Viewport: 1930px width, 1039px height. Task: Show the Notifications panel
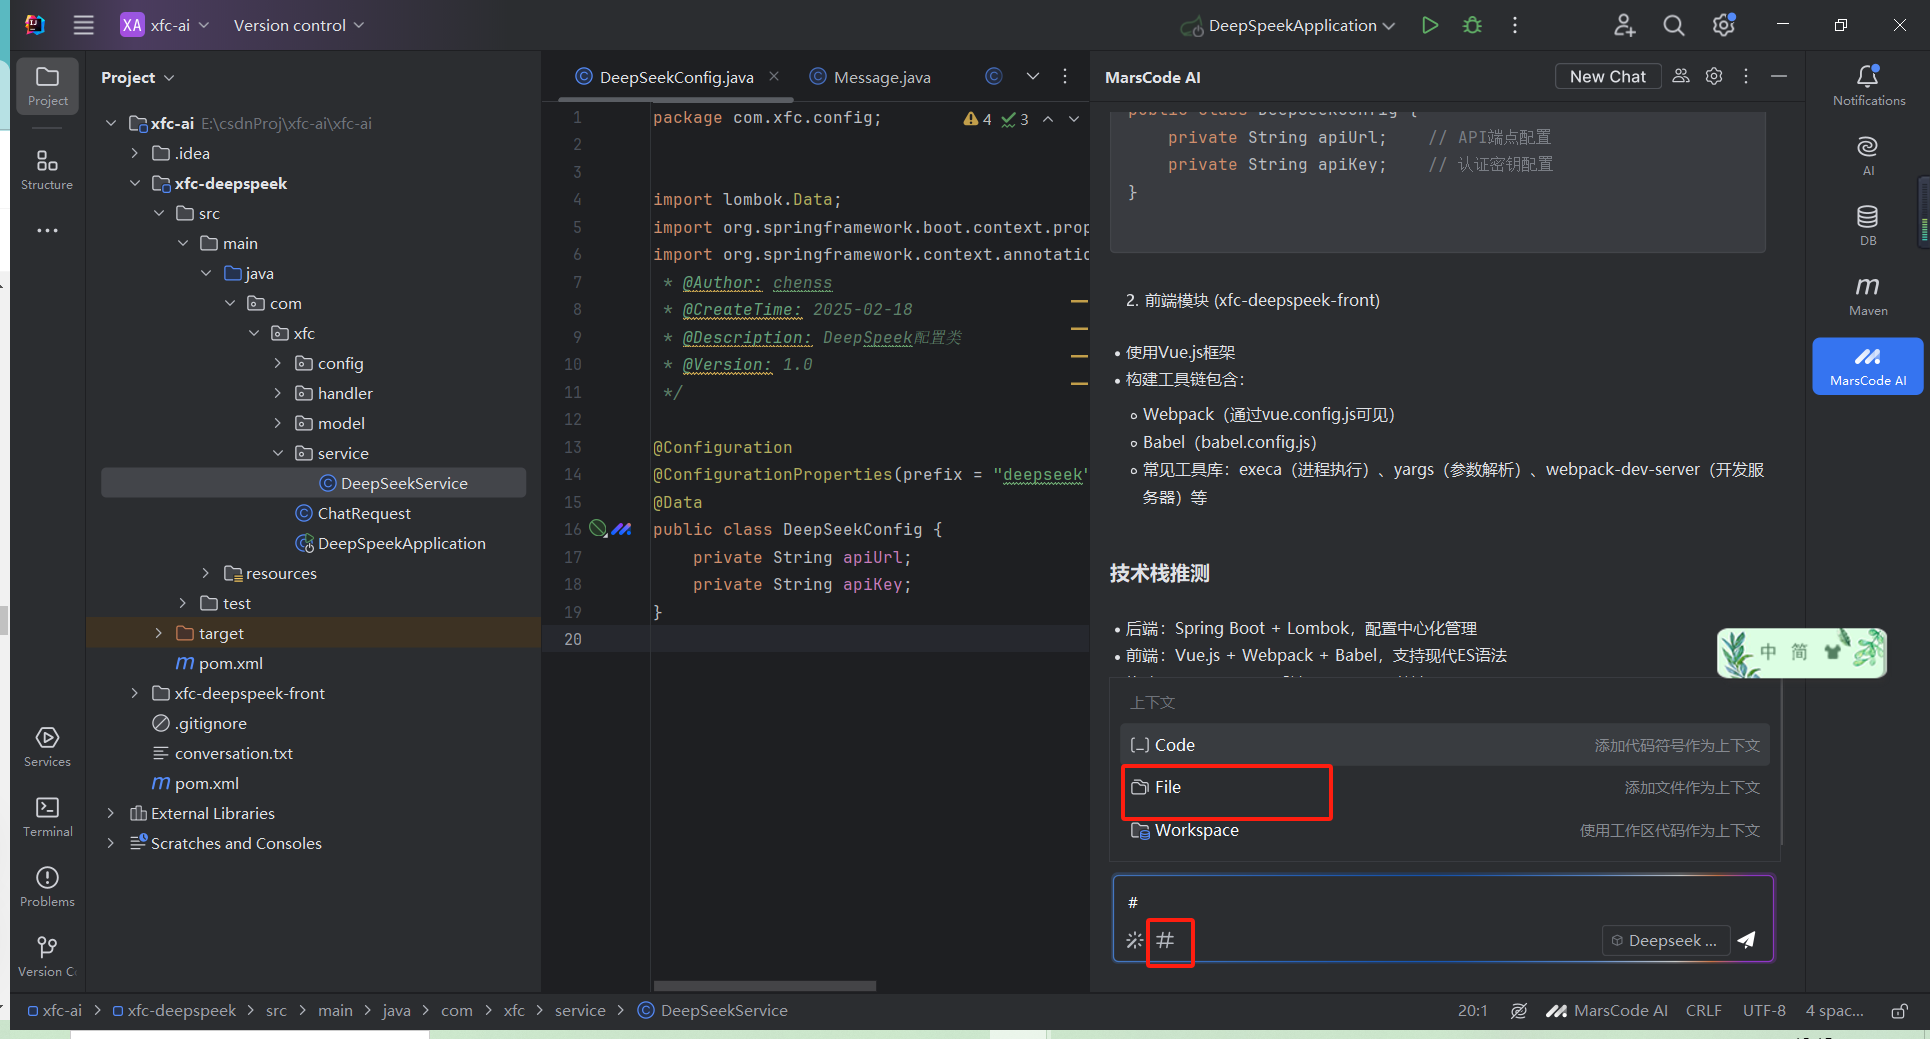tap(1868, 85)
